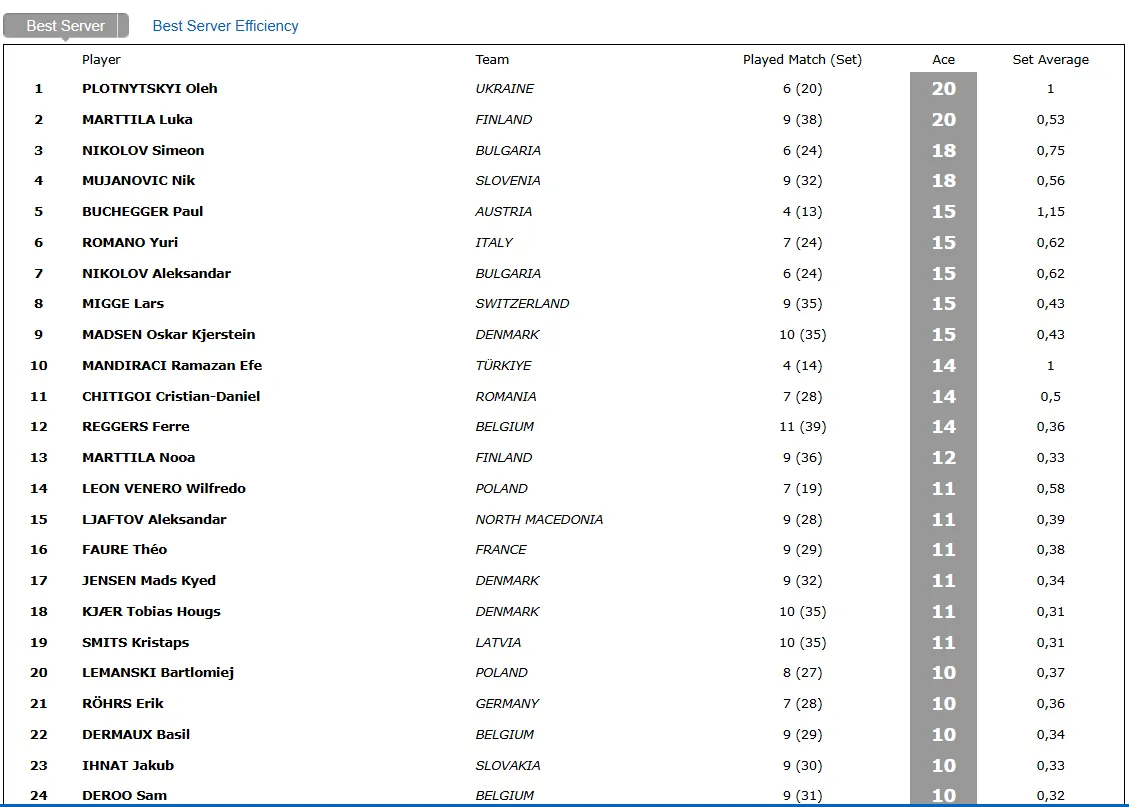Select MANDIRACI Ramazan Efe row

(x=564, y=366)
